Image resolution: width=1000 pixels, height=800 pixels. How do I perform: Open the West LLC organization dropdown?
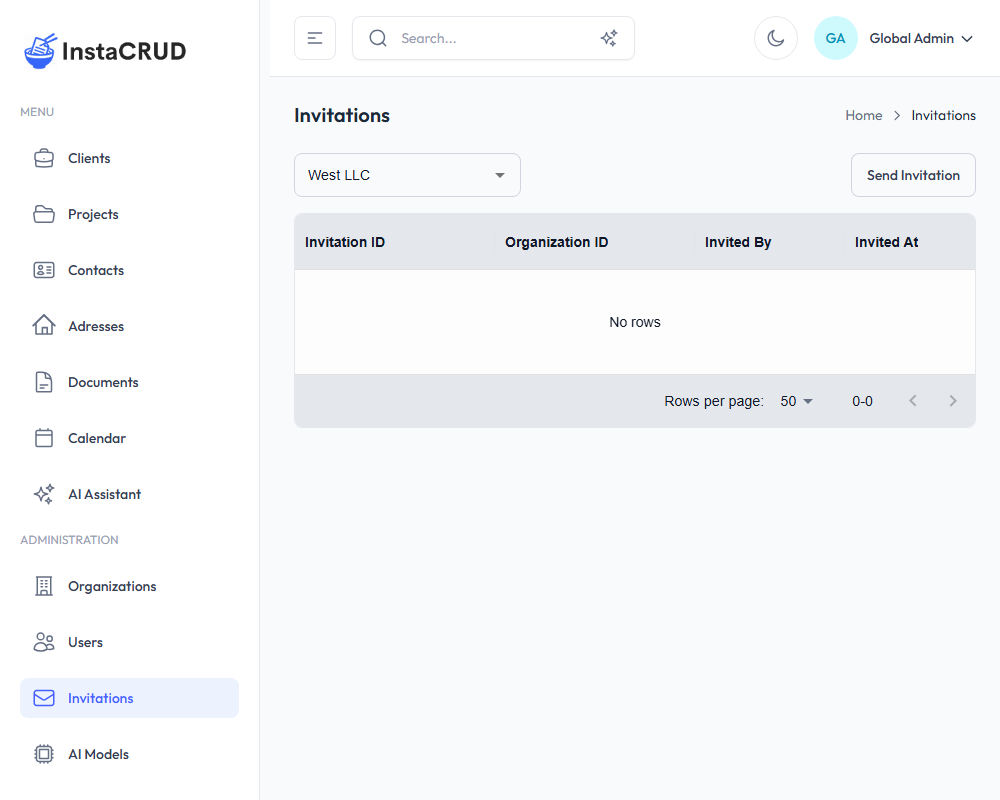coord(407,175)
